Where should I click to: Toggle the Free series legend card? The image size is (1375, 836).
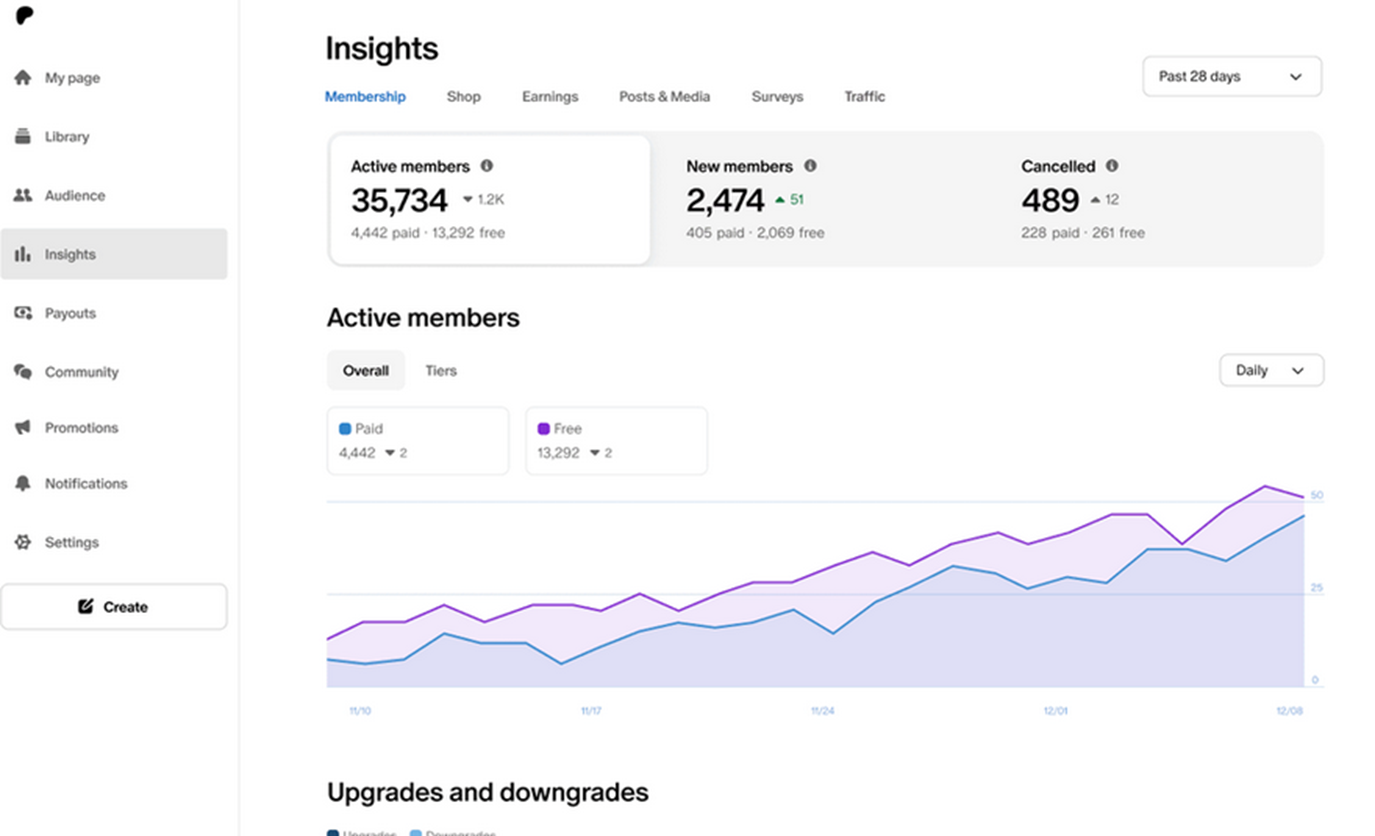tap(616, 440)
